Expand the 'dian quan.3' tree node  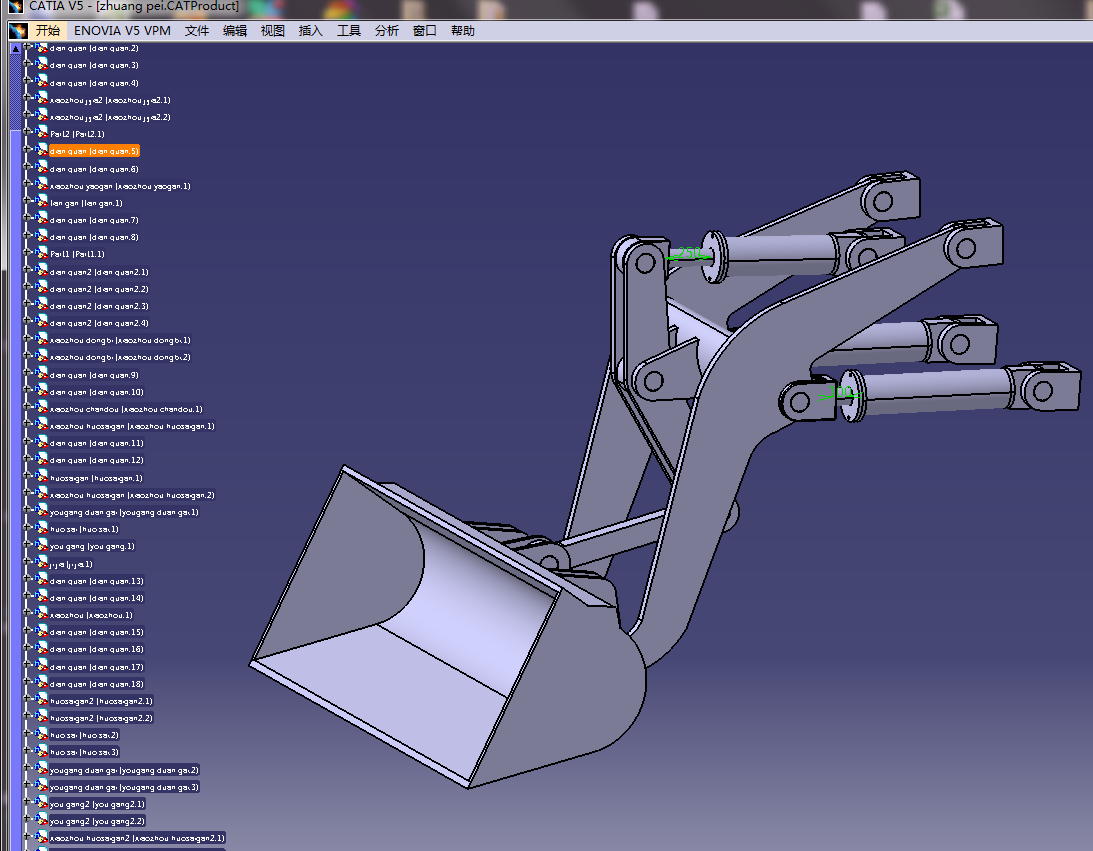point(29,65)
